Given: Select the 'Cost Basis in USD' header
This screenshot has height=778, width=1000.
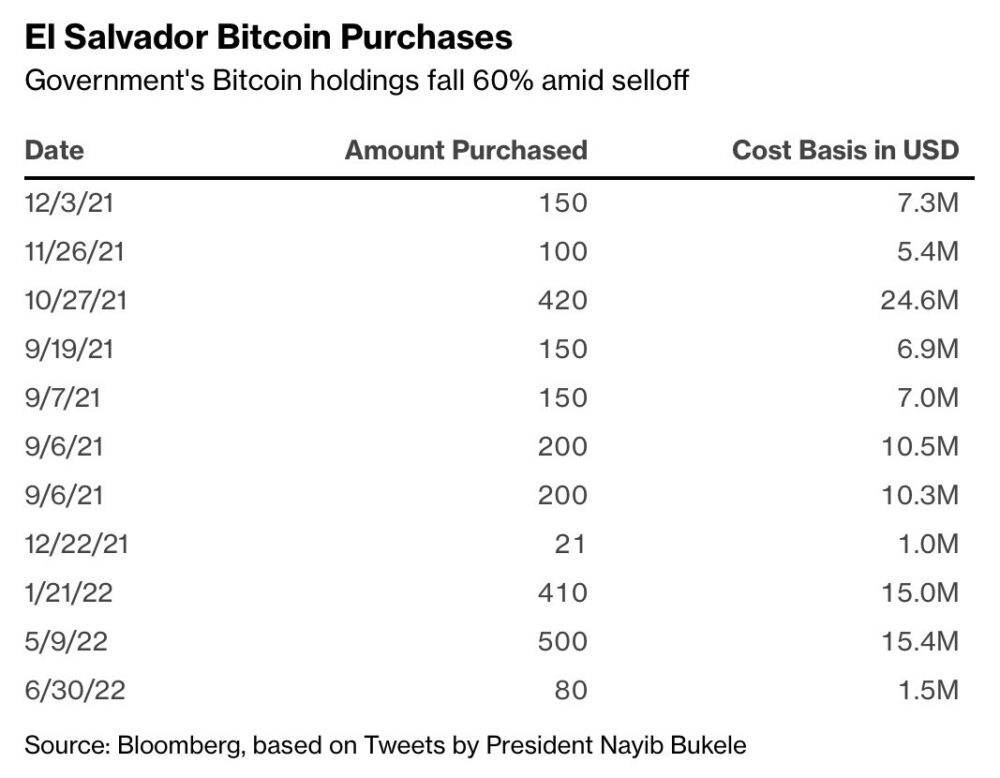Looking at the screenshot, I should (x=845, y=151).
